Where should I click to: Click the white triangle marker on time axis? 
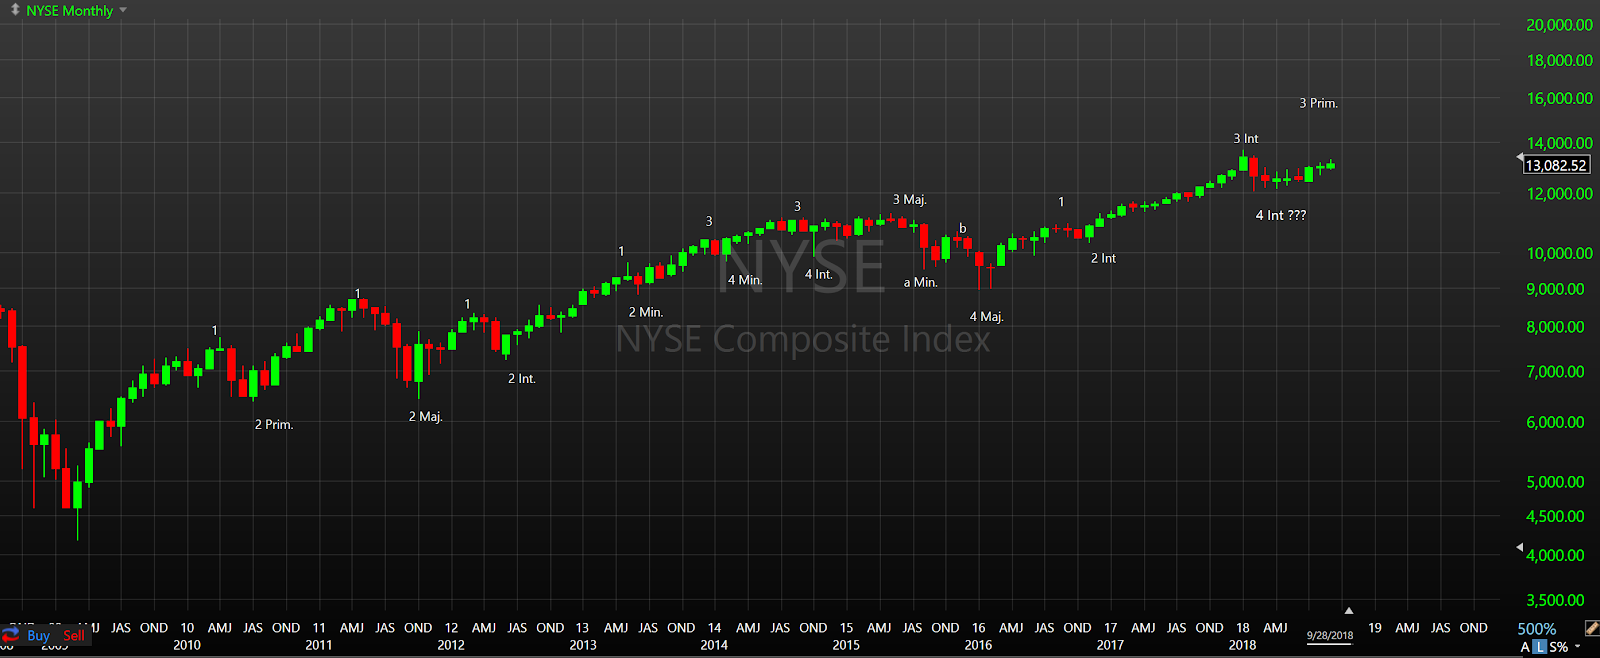[x=1348, y=610]
